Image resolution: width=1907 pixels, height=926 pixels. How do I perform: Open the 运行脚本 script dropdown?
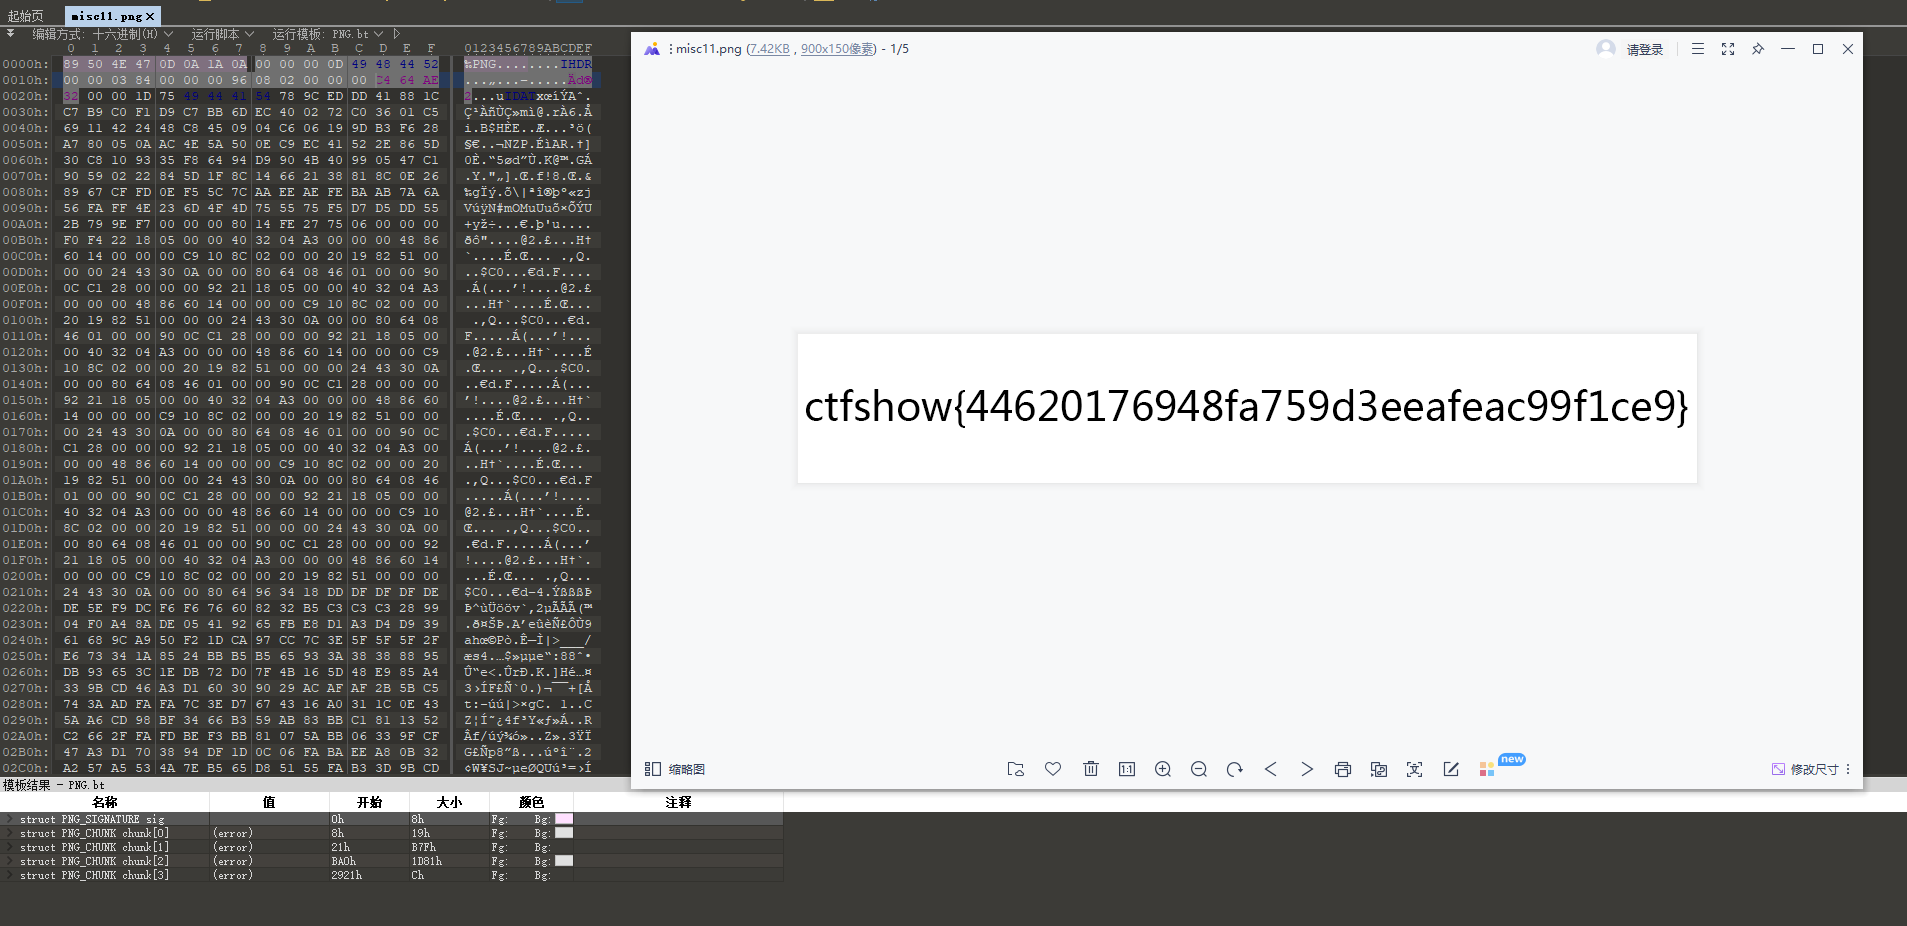coord(247,33)
